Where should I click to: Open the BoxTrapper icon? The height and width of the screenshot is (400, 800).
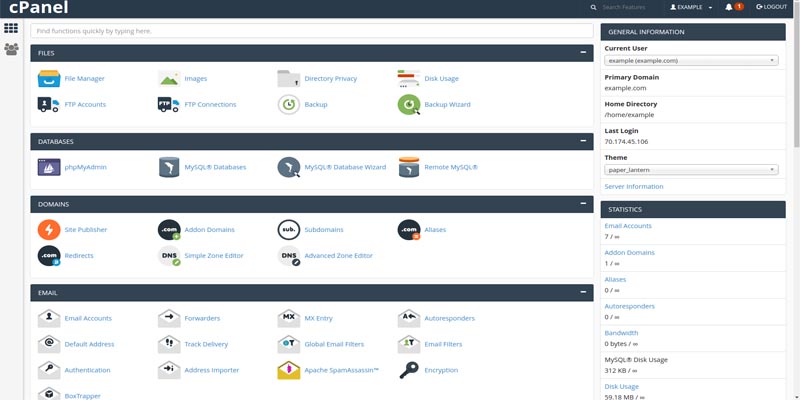pyautogui.click(x=49, y=394)
